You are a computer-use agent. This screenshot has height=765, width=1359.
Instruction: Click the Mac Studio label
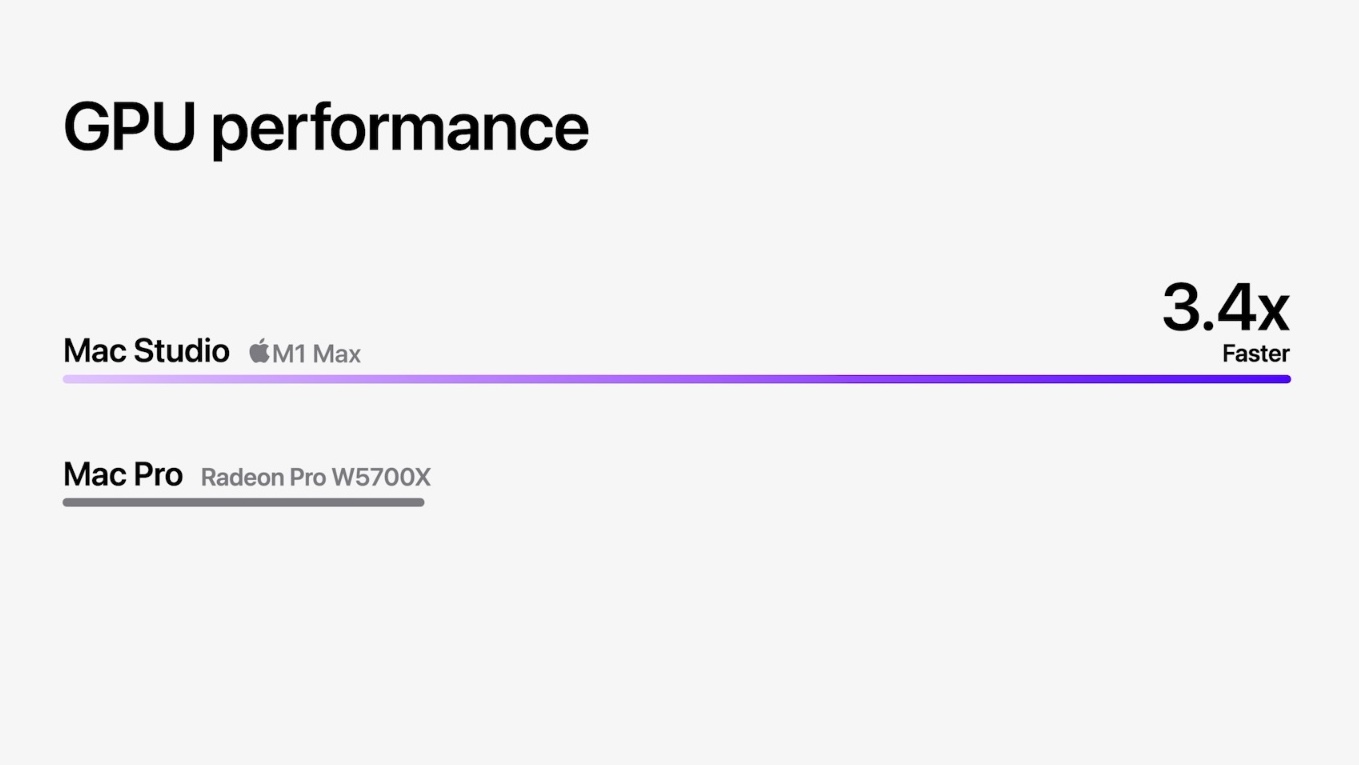[x=146, y=351]
